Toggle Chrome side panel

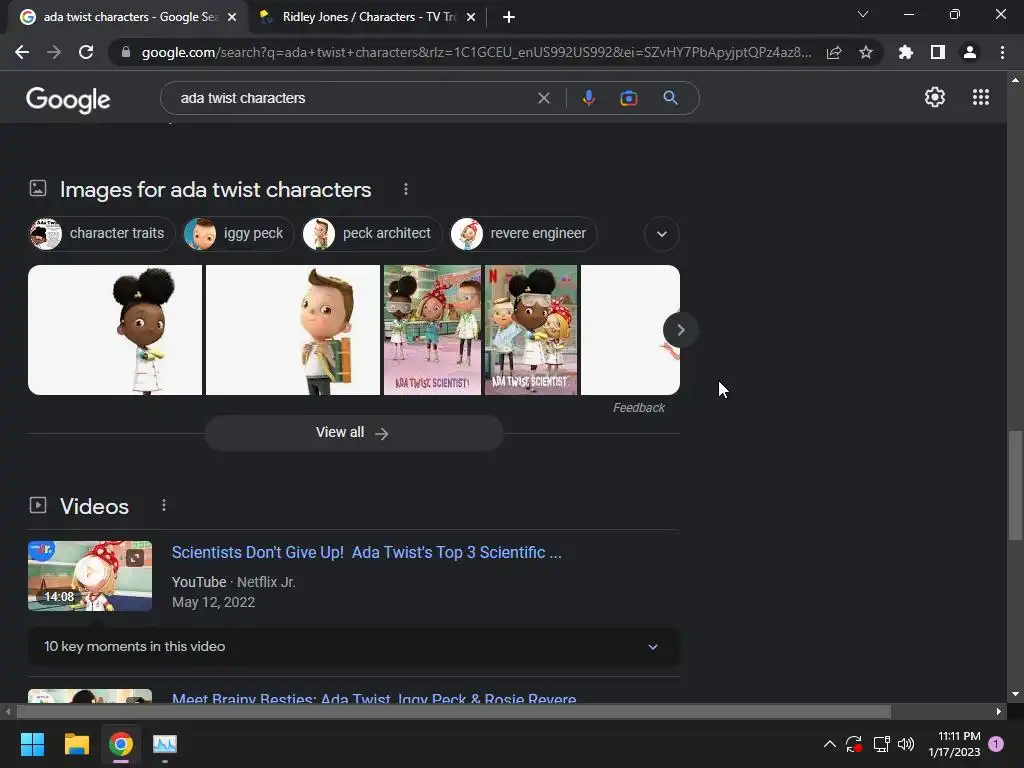click(938, 52)
